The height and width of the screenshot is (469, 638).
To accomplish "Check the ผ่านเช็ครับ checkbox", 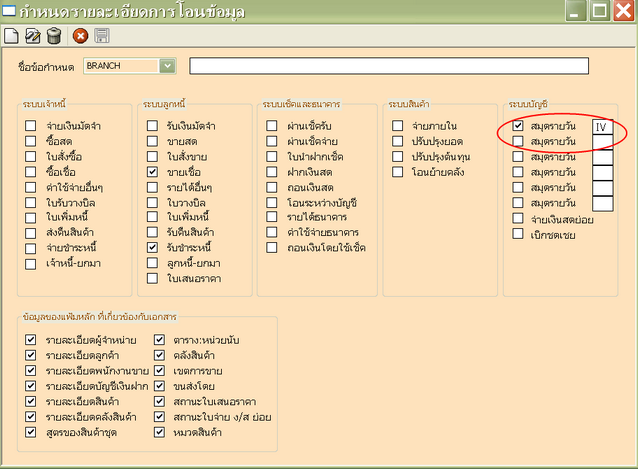I will (x=273, y=127).
